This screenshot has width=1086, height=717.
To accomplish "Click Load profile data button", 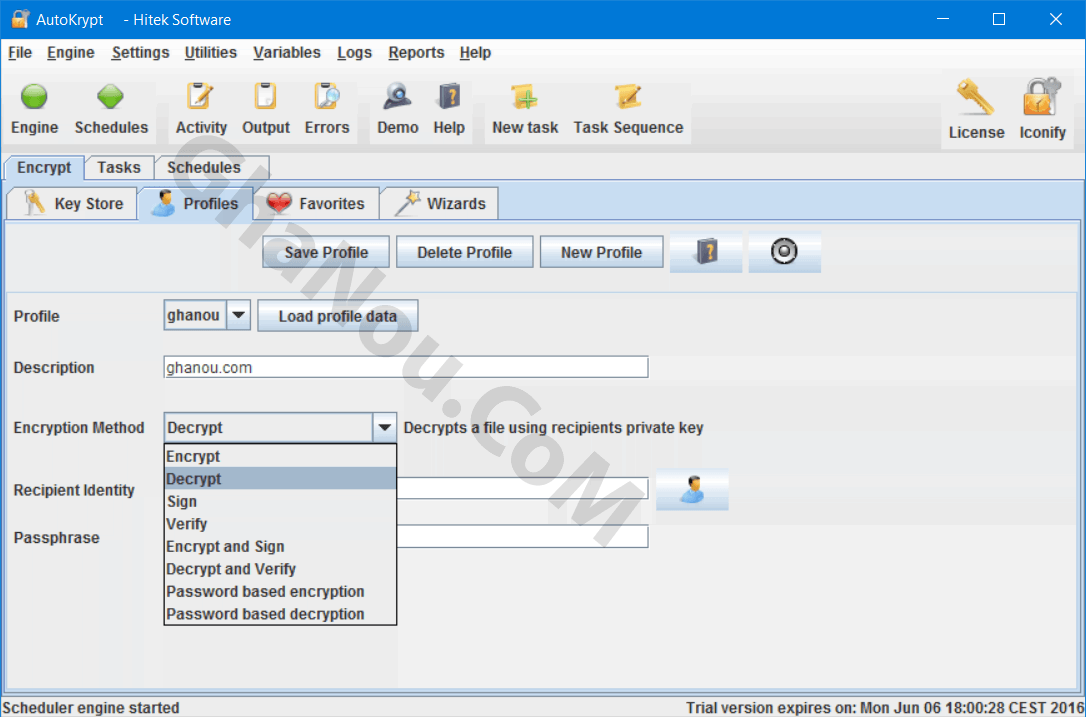I will tap(338, 316).
